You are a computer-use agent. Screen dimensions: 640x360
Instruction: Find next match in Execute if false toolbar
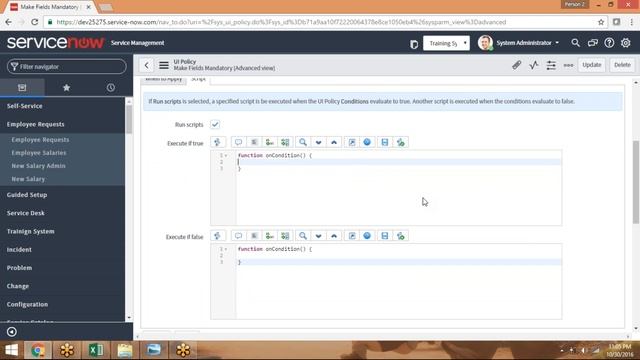click(x=318, y=236)
